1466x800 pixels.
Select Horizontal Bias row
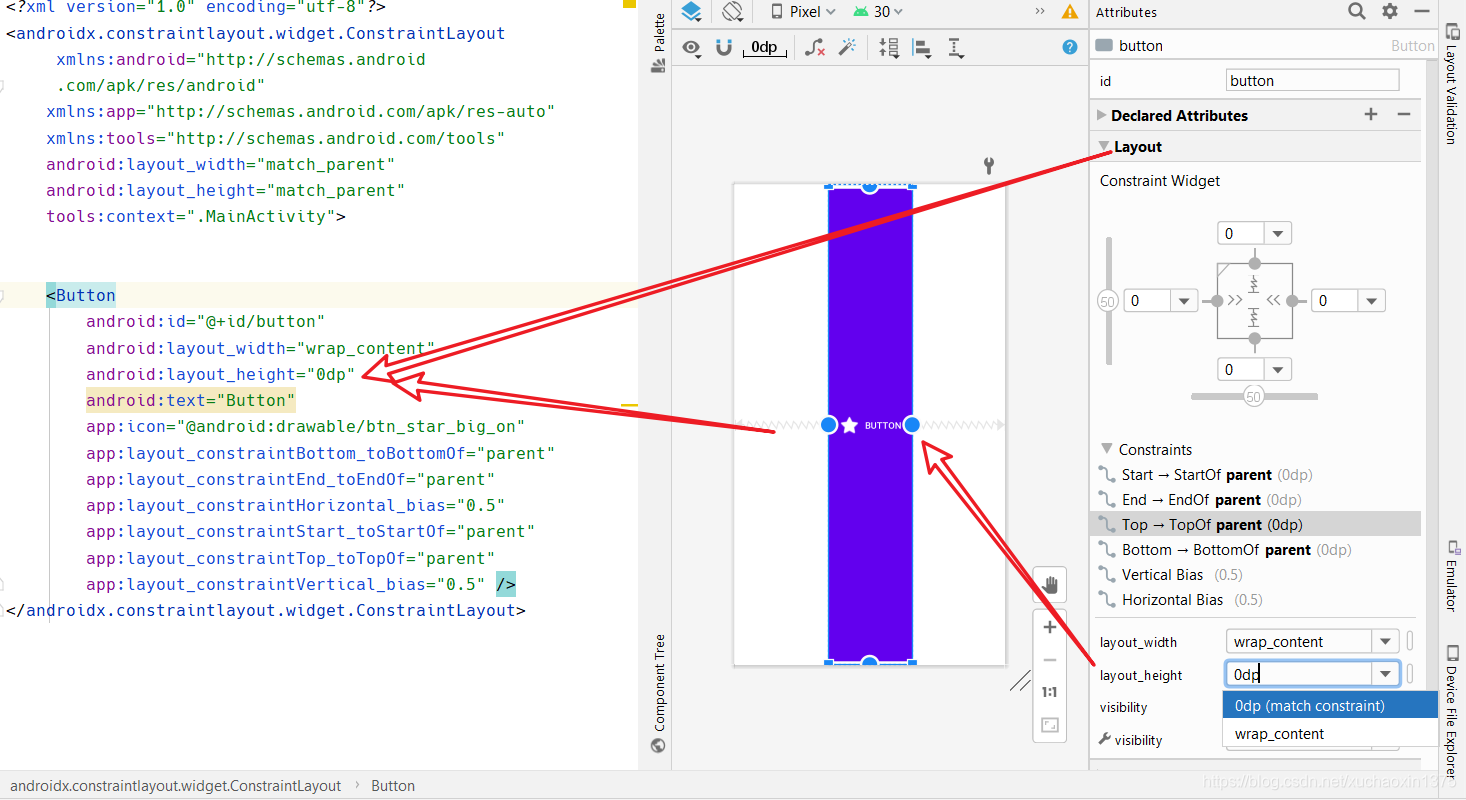click(x=1255, y=600)
